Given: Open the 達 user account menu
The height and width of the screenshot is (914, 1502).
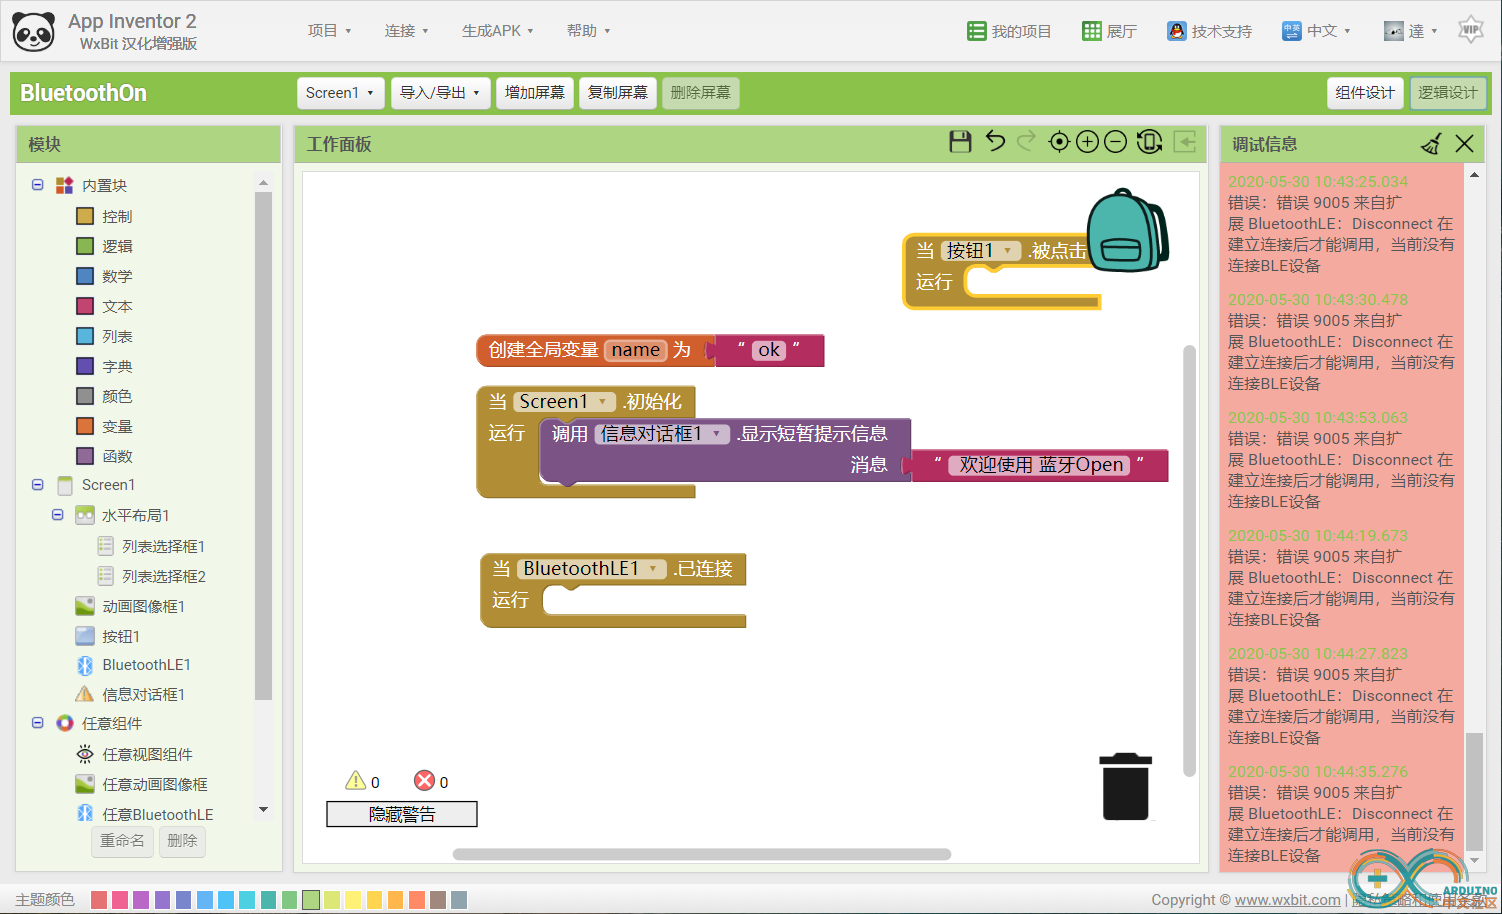Looking at the screenshot, I should [1410, 31].
